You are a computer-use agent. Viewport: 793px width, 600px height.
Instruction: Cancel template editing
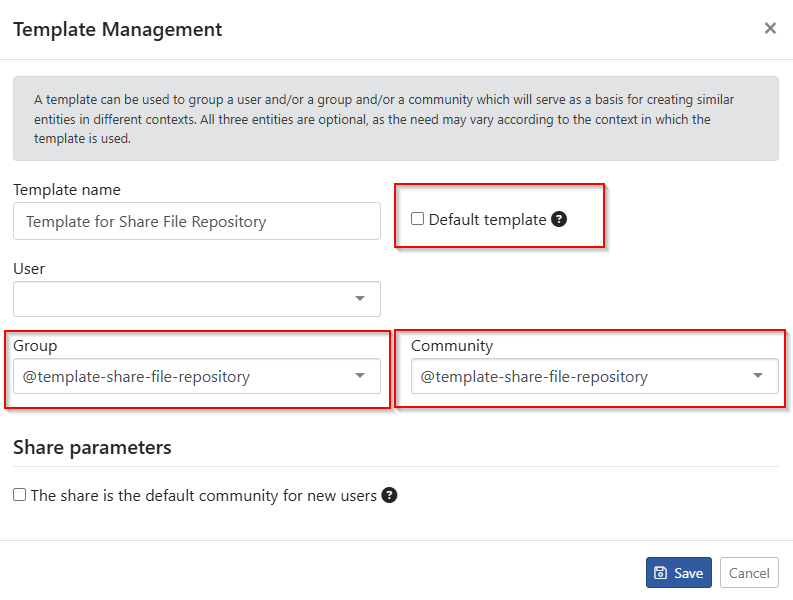[x=749, y=573]
